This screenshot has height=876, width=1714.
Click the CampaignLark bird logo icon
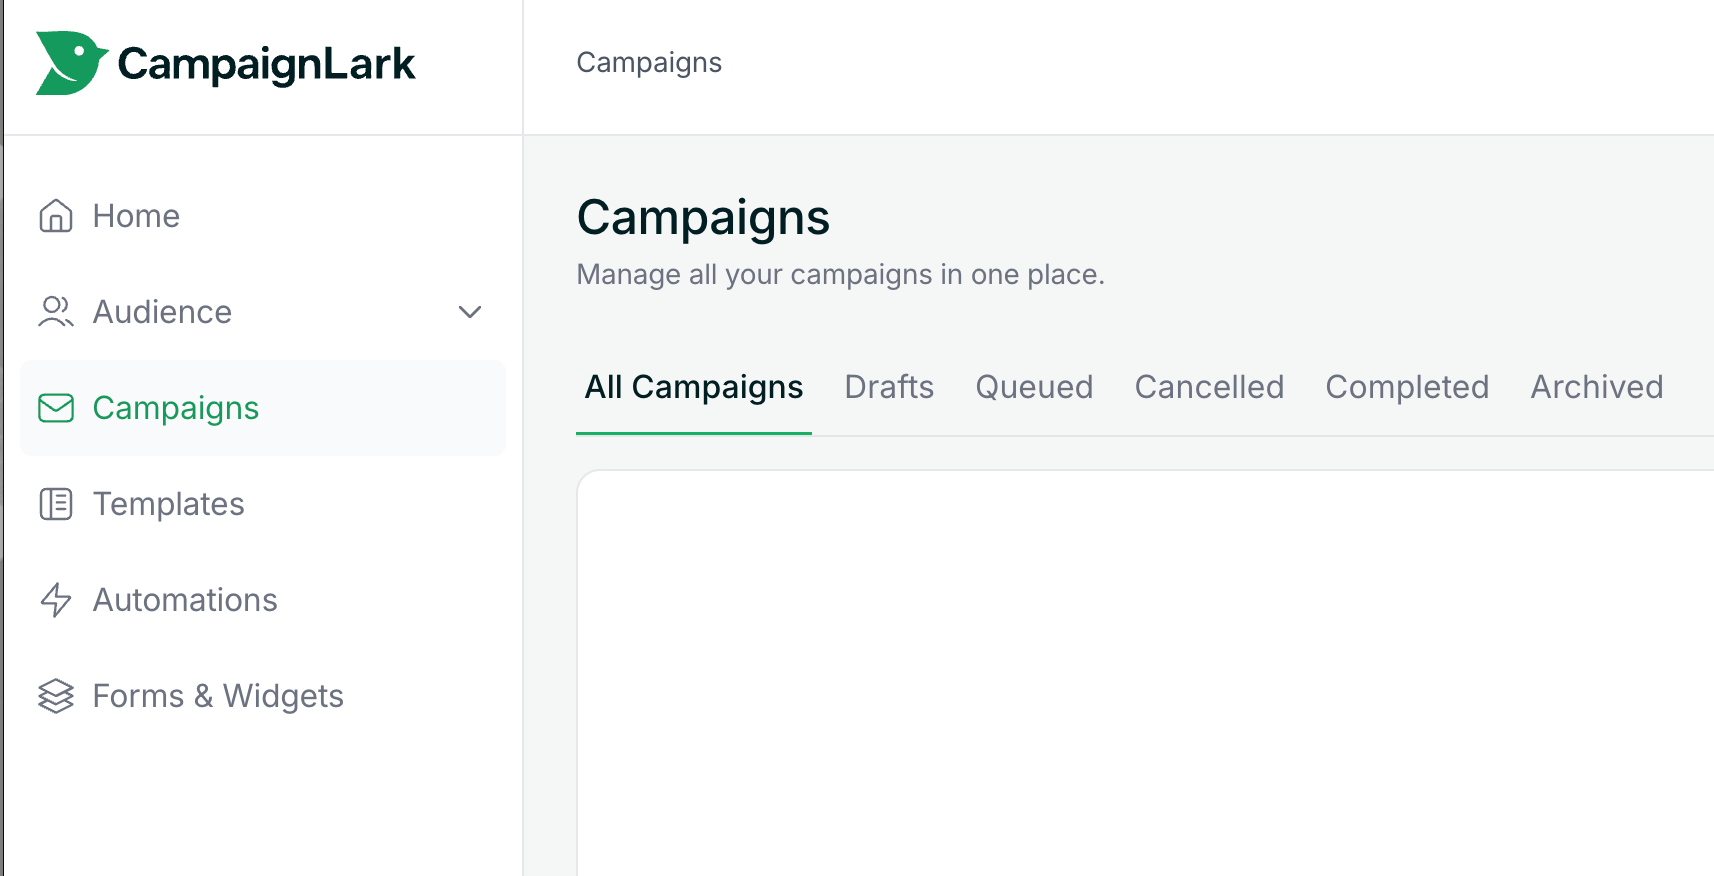click(x=70, y=63)
